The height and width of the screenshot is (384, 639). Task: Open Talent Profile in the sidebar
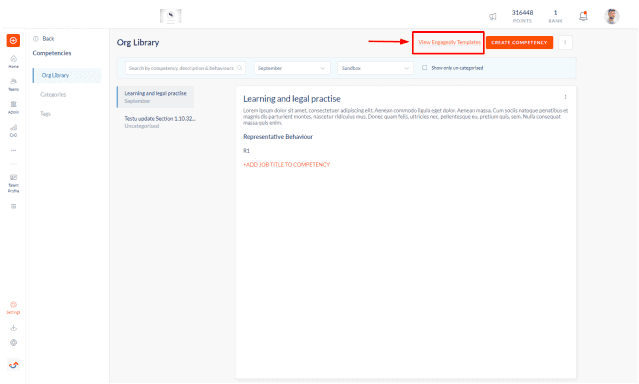(13, 183)
